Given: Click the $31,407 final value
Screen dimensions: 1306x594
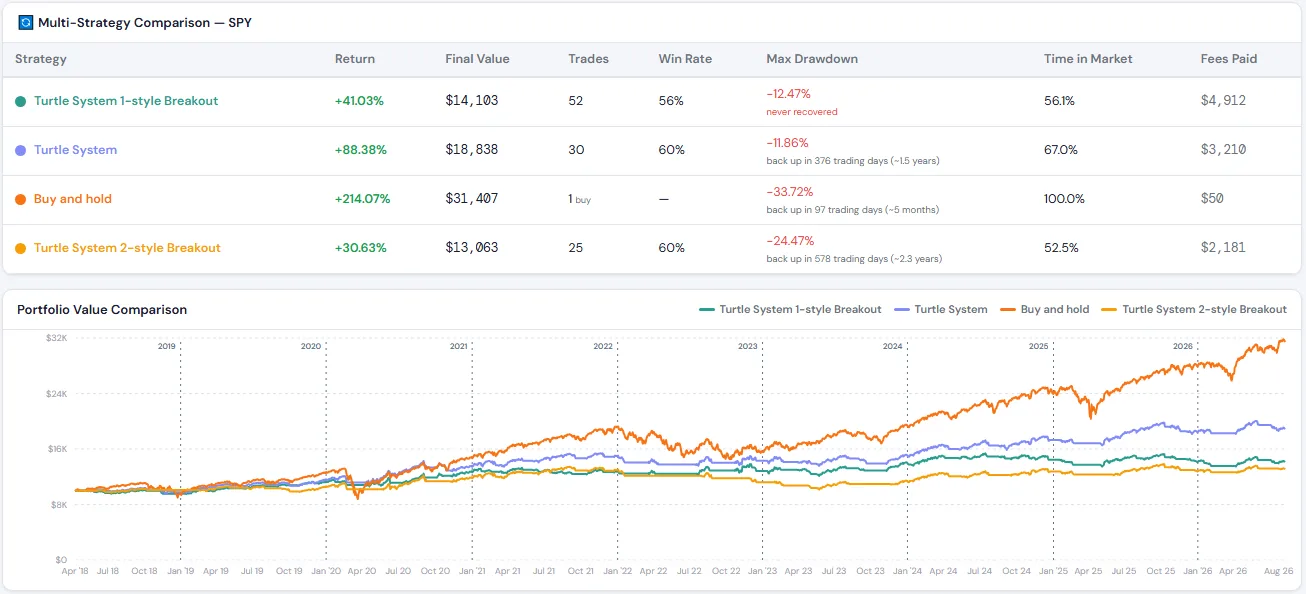Looking at the screenshot, I should click(472, 199).
